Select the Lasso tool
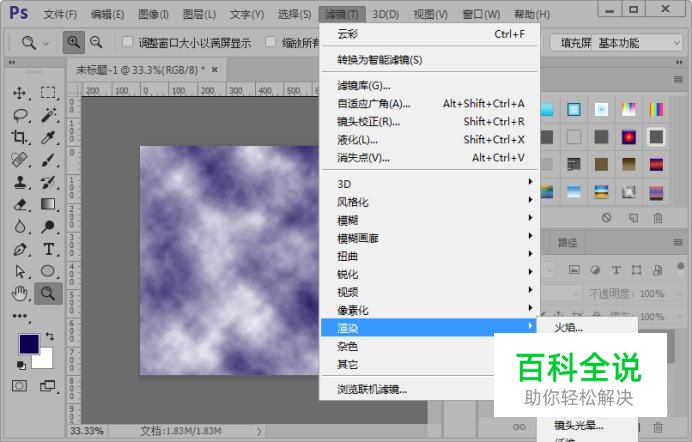692x442 pixels. pos(20,116)
